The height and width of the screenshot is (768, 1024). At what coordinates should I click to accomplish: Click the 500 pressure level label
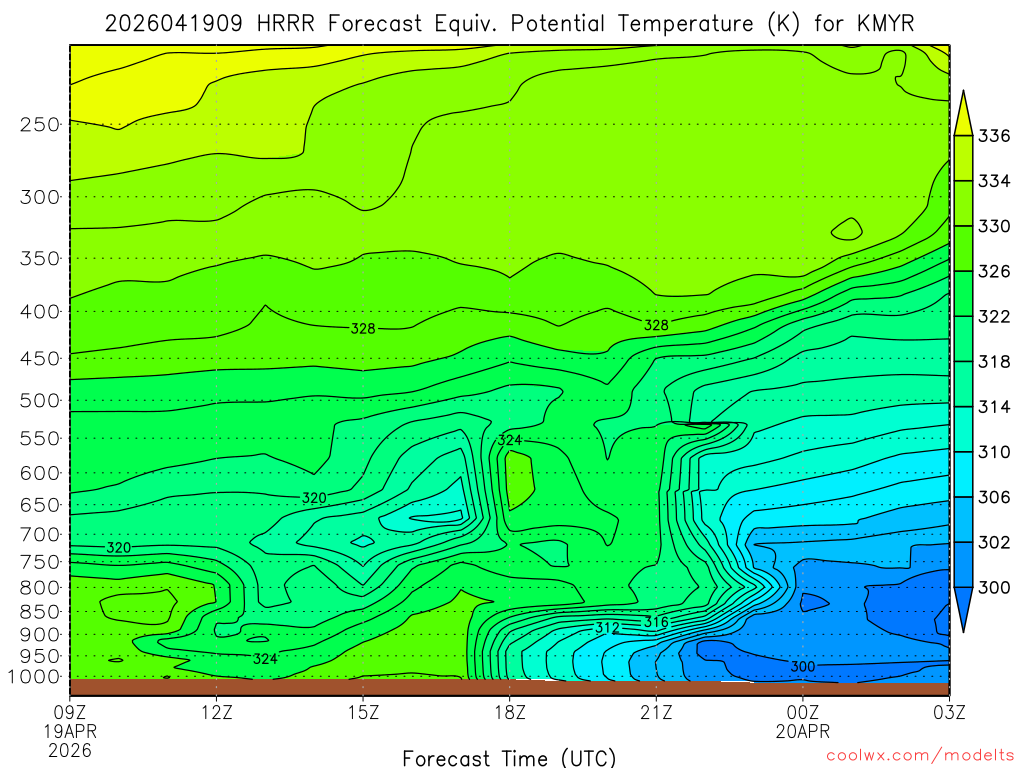point(40,400)
